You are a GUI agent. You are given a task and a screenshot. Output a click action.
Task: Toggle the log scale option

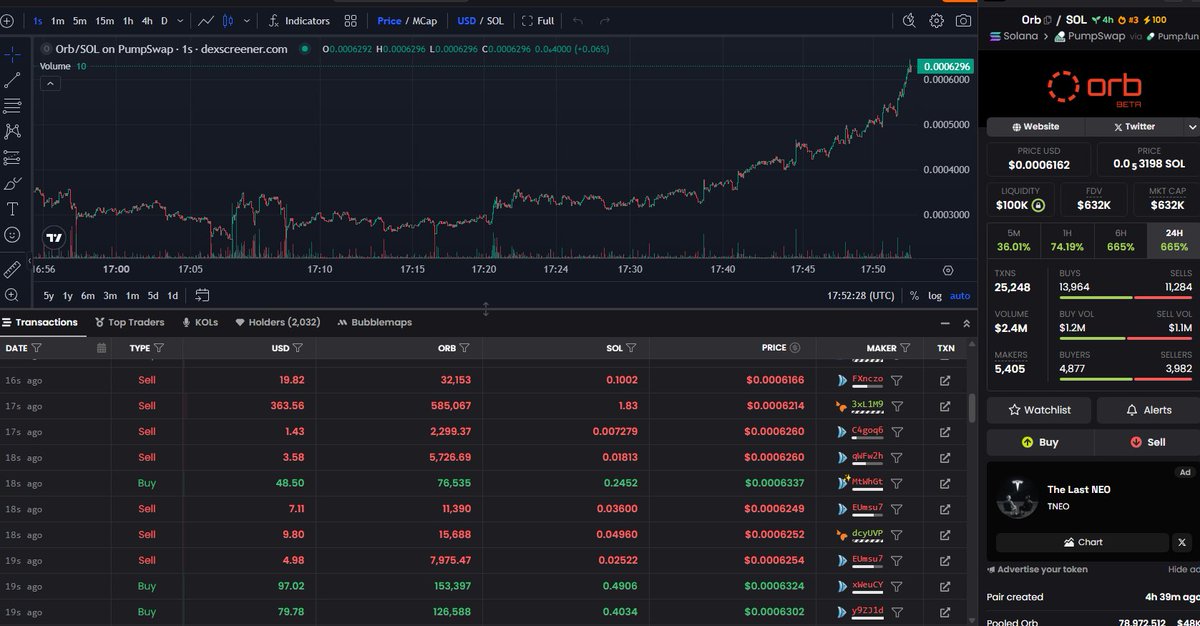(x=934, y=295)
